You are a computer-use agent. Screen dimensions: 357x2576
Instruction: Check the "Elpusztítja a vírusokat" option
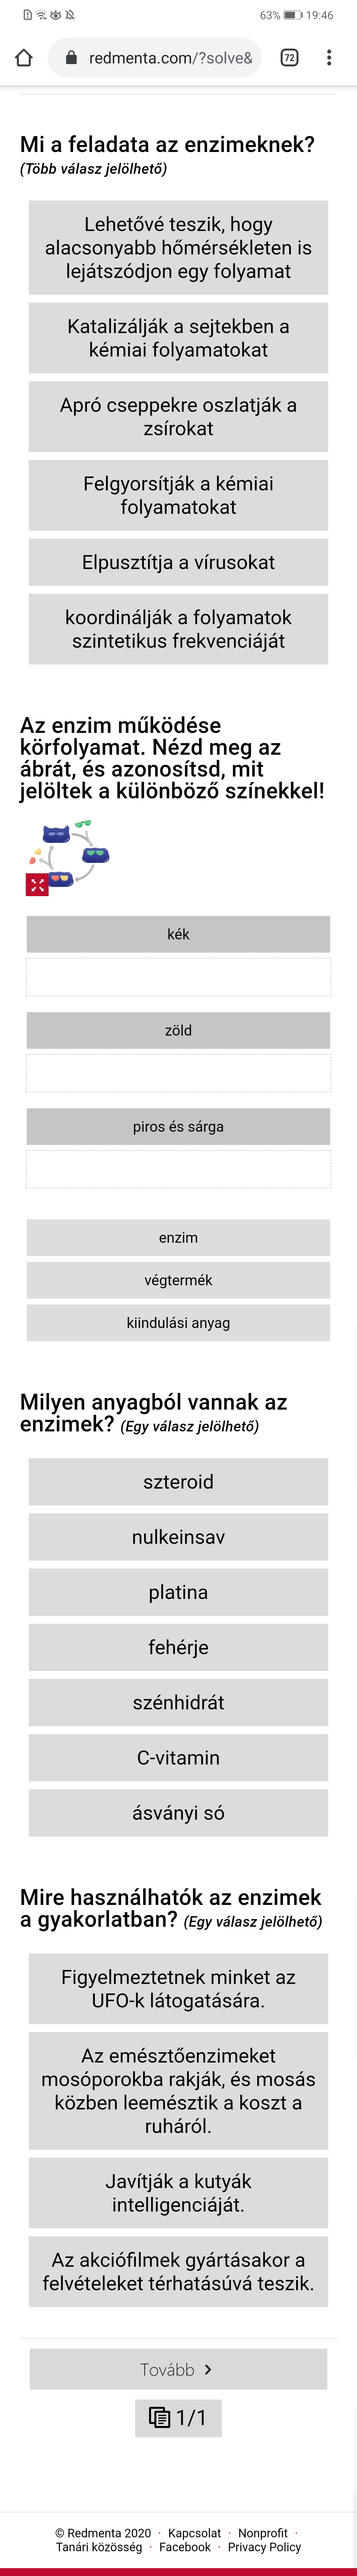pyautogui.click(x=178, y=562)
